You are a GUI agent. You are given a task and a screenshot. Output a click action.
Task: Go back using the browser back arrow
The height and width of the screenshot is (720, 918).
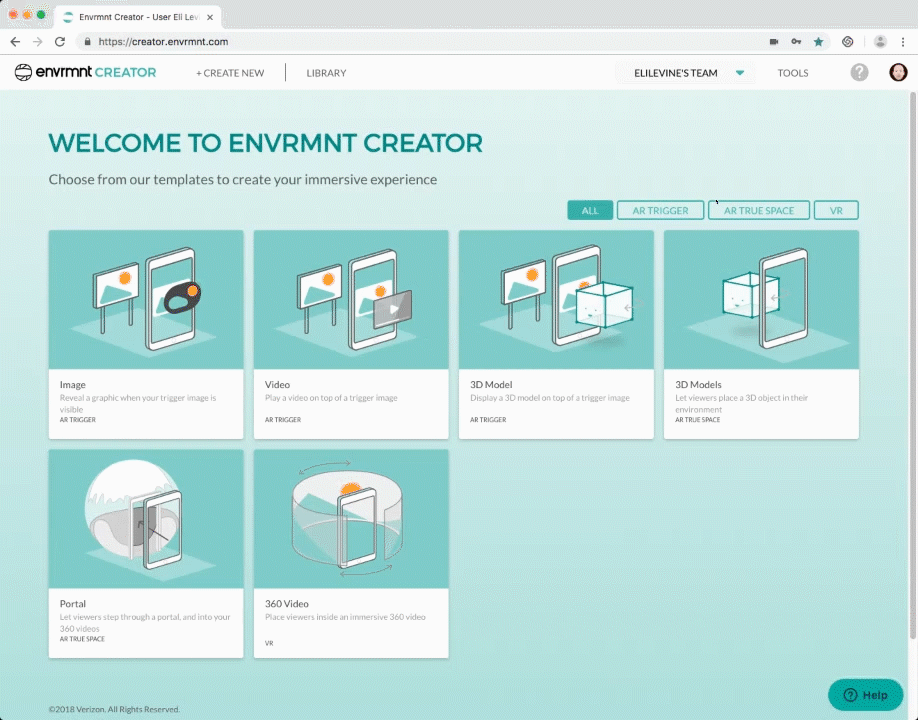tap(15, 42)
